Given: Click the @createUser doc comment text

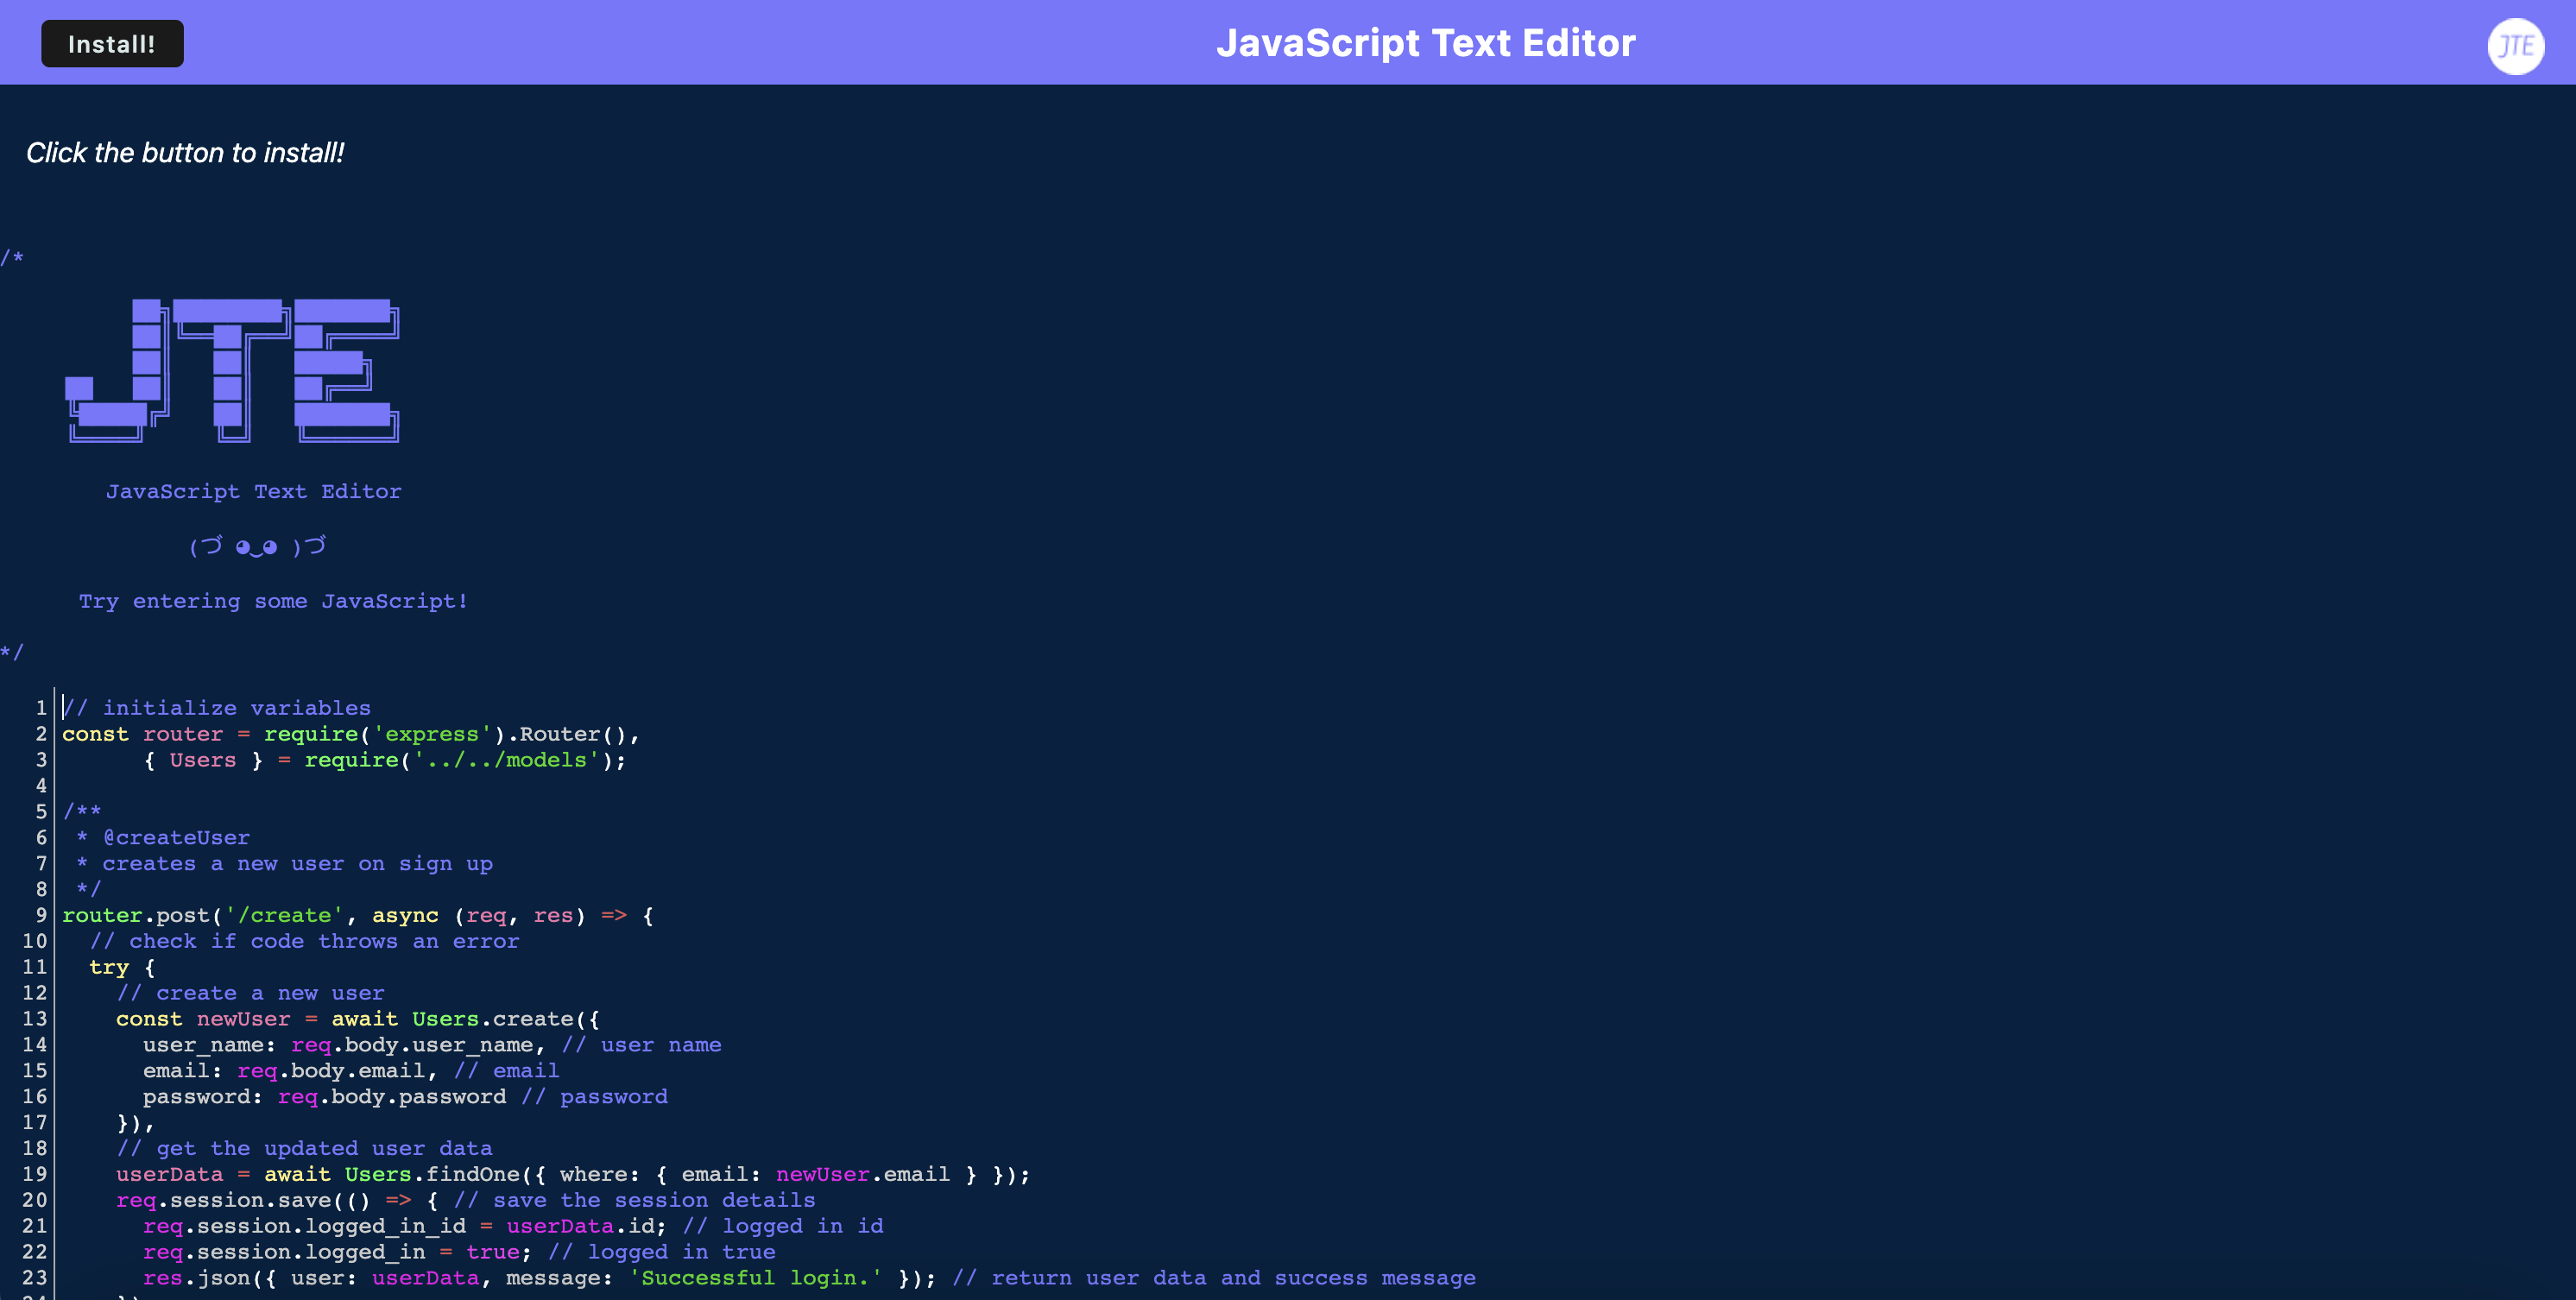Looking at the screenshot, I should pyautogui.click(x=176, y=838).
